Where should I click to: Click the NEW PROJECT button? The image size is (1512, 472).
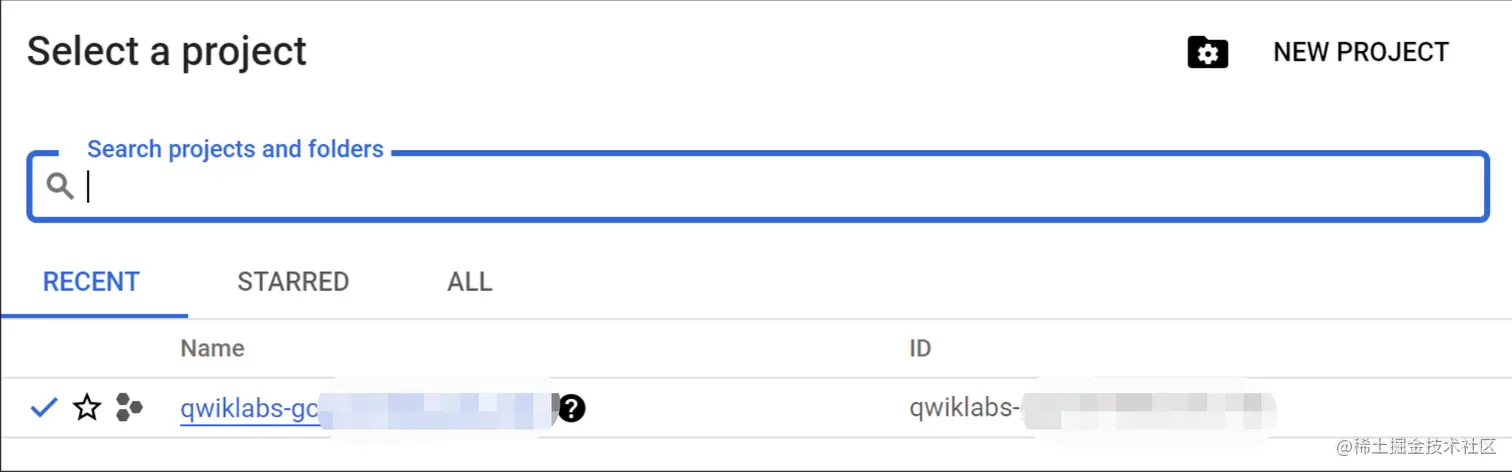click(x=1360, y=52)
